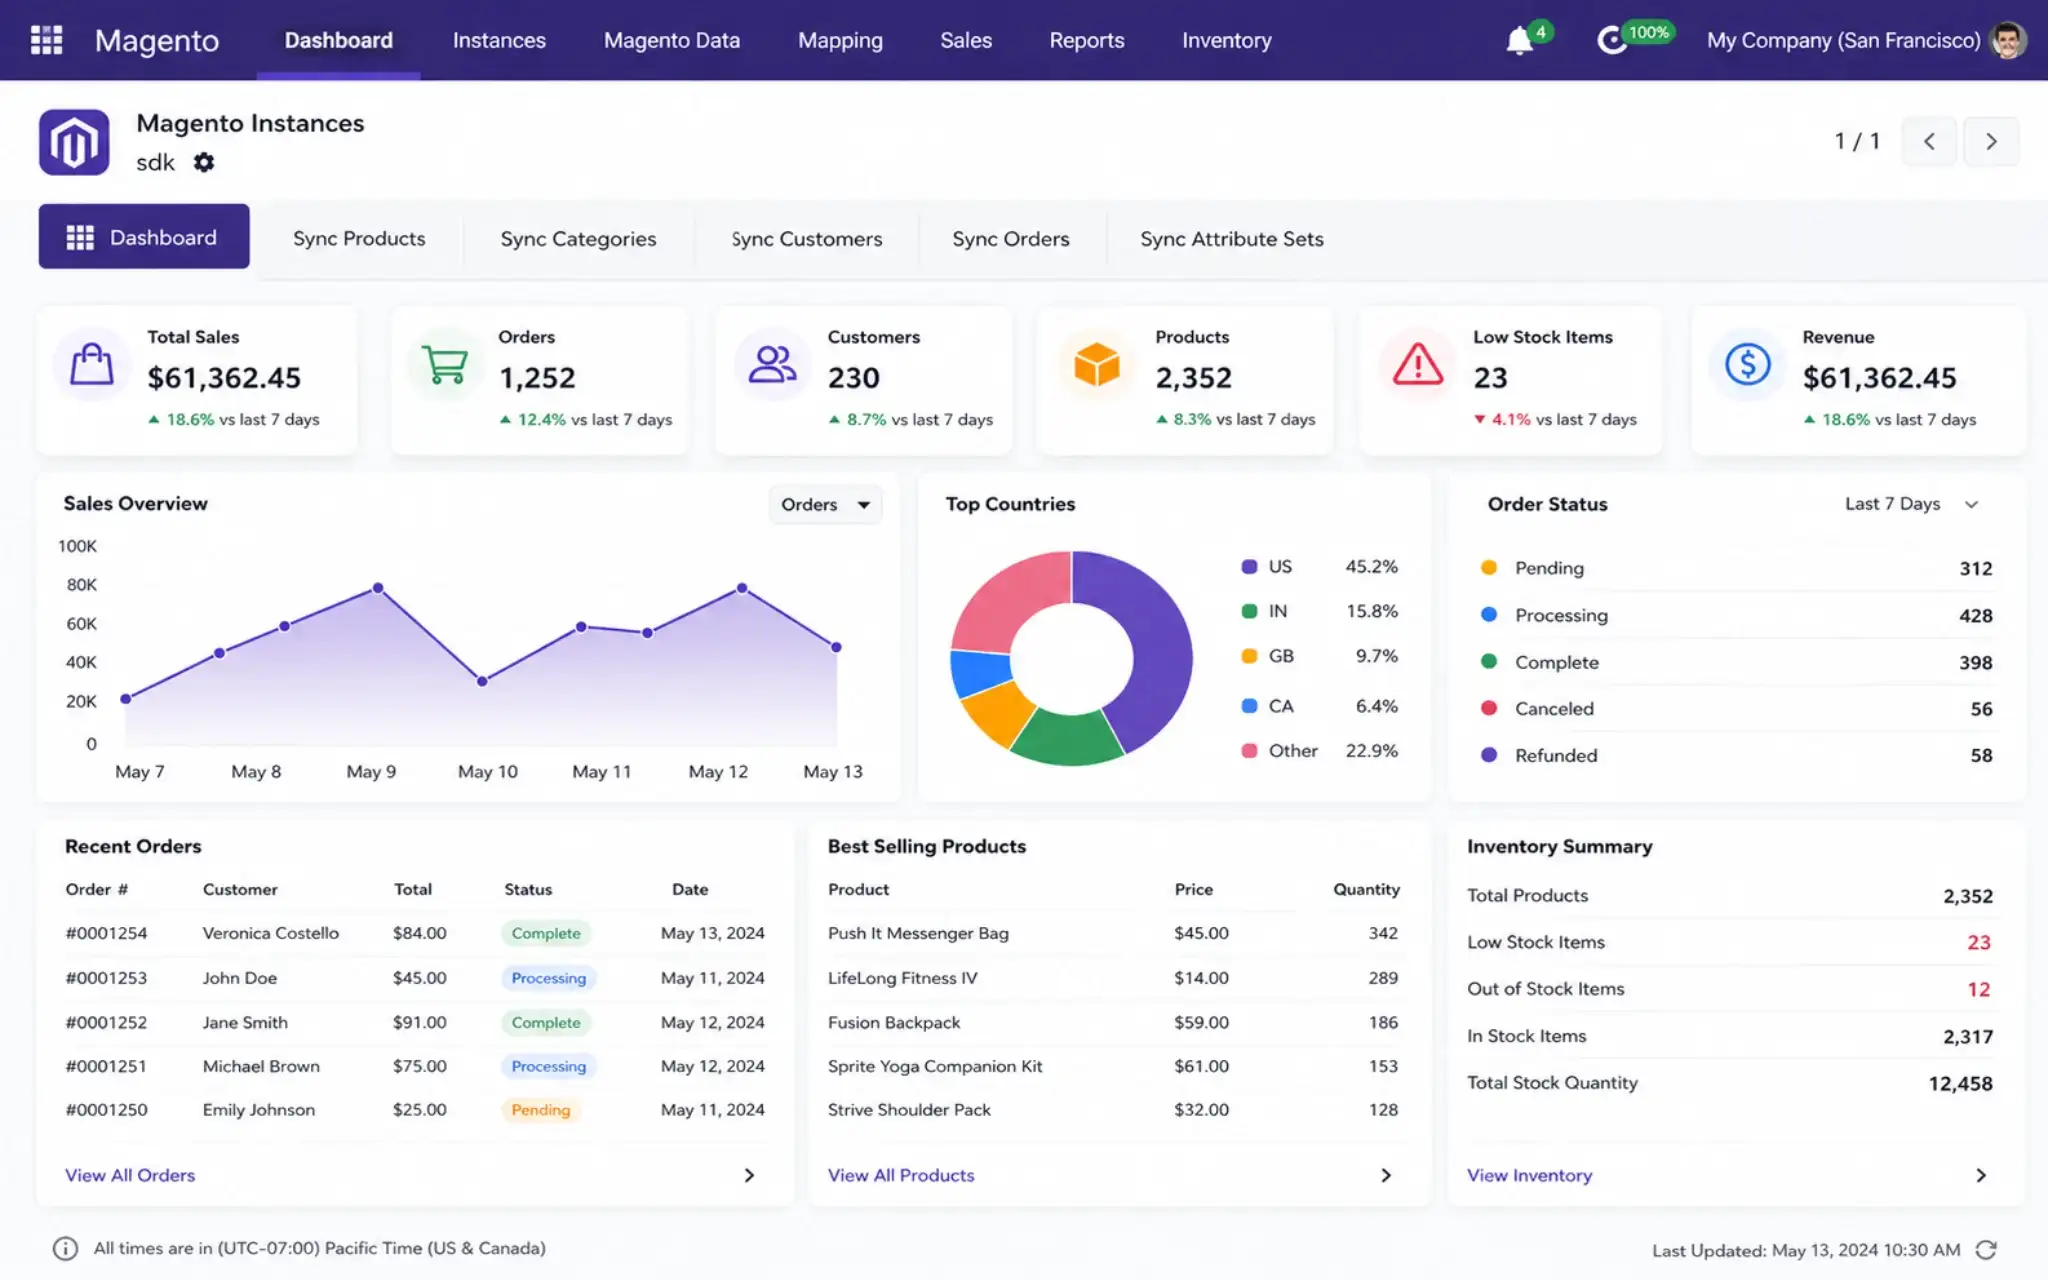Click the Customers people icon
2048x1280 pixels.
773,365
